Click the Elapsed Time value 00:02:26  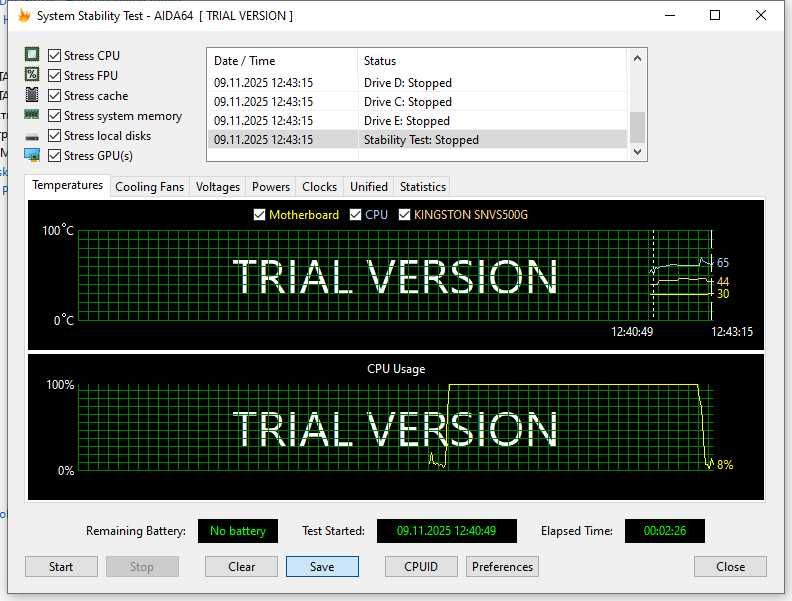pyautogui.click(x=665, y=531)
